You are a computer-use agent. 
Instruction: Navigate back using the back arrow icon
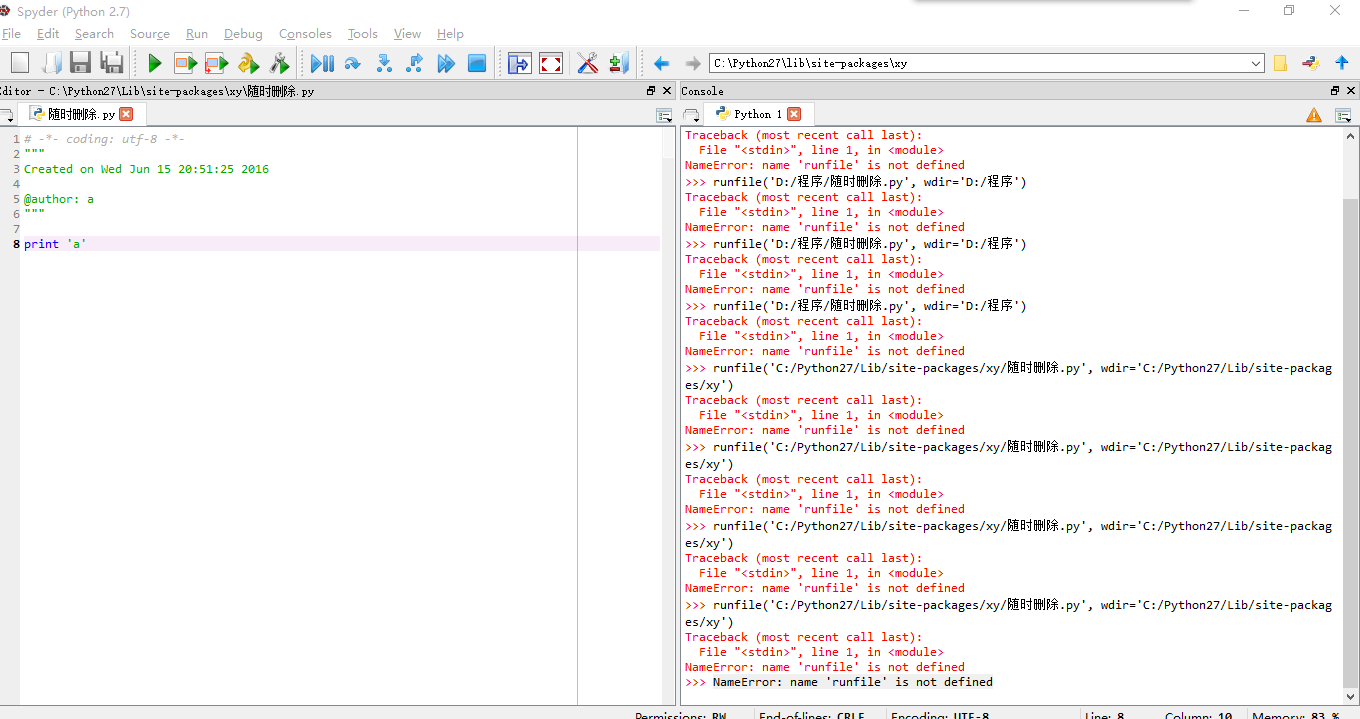pos(661,63)
